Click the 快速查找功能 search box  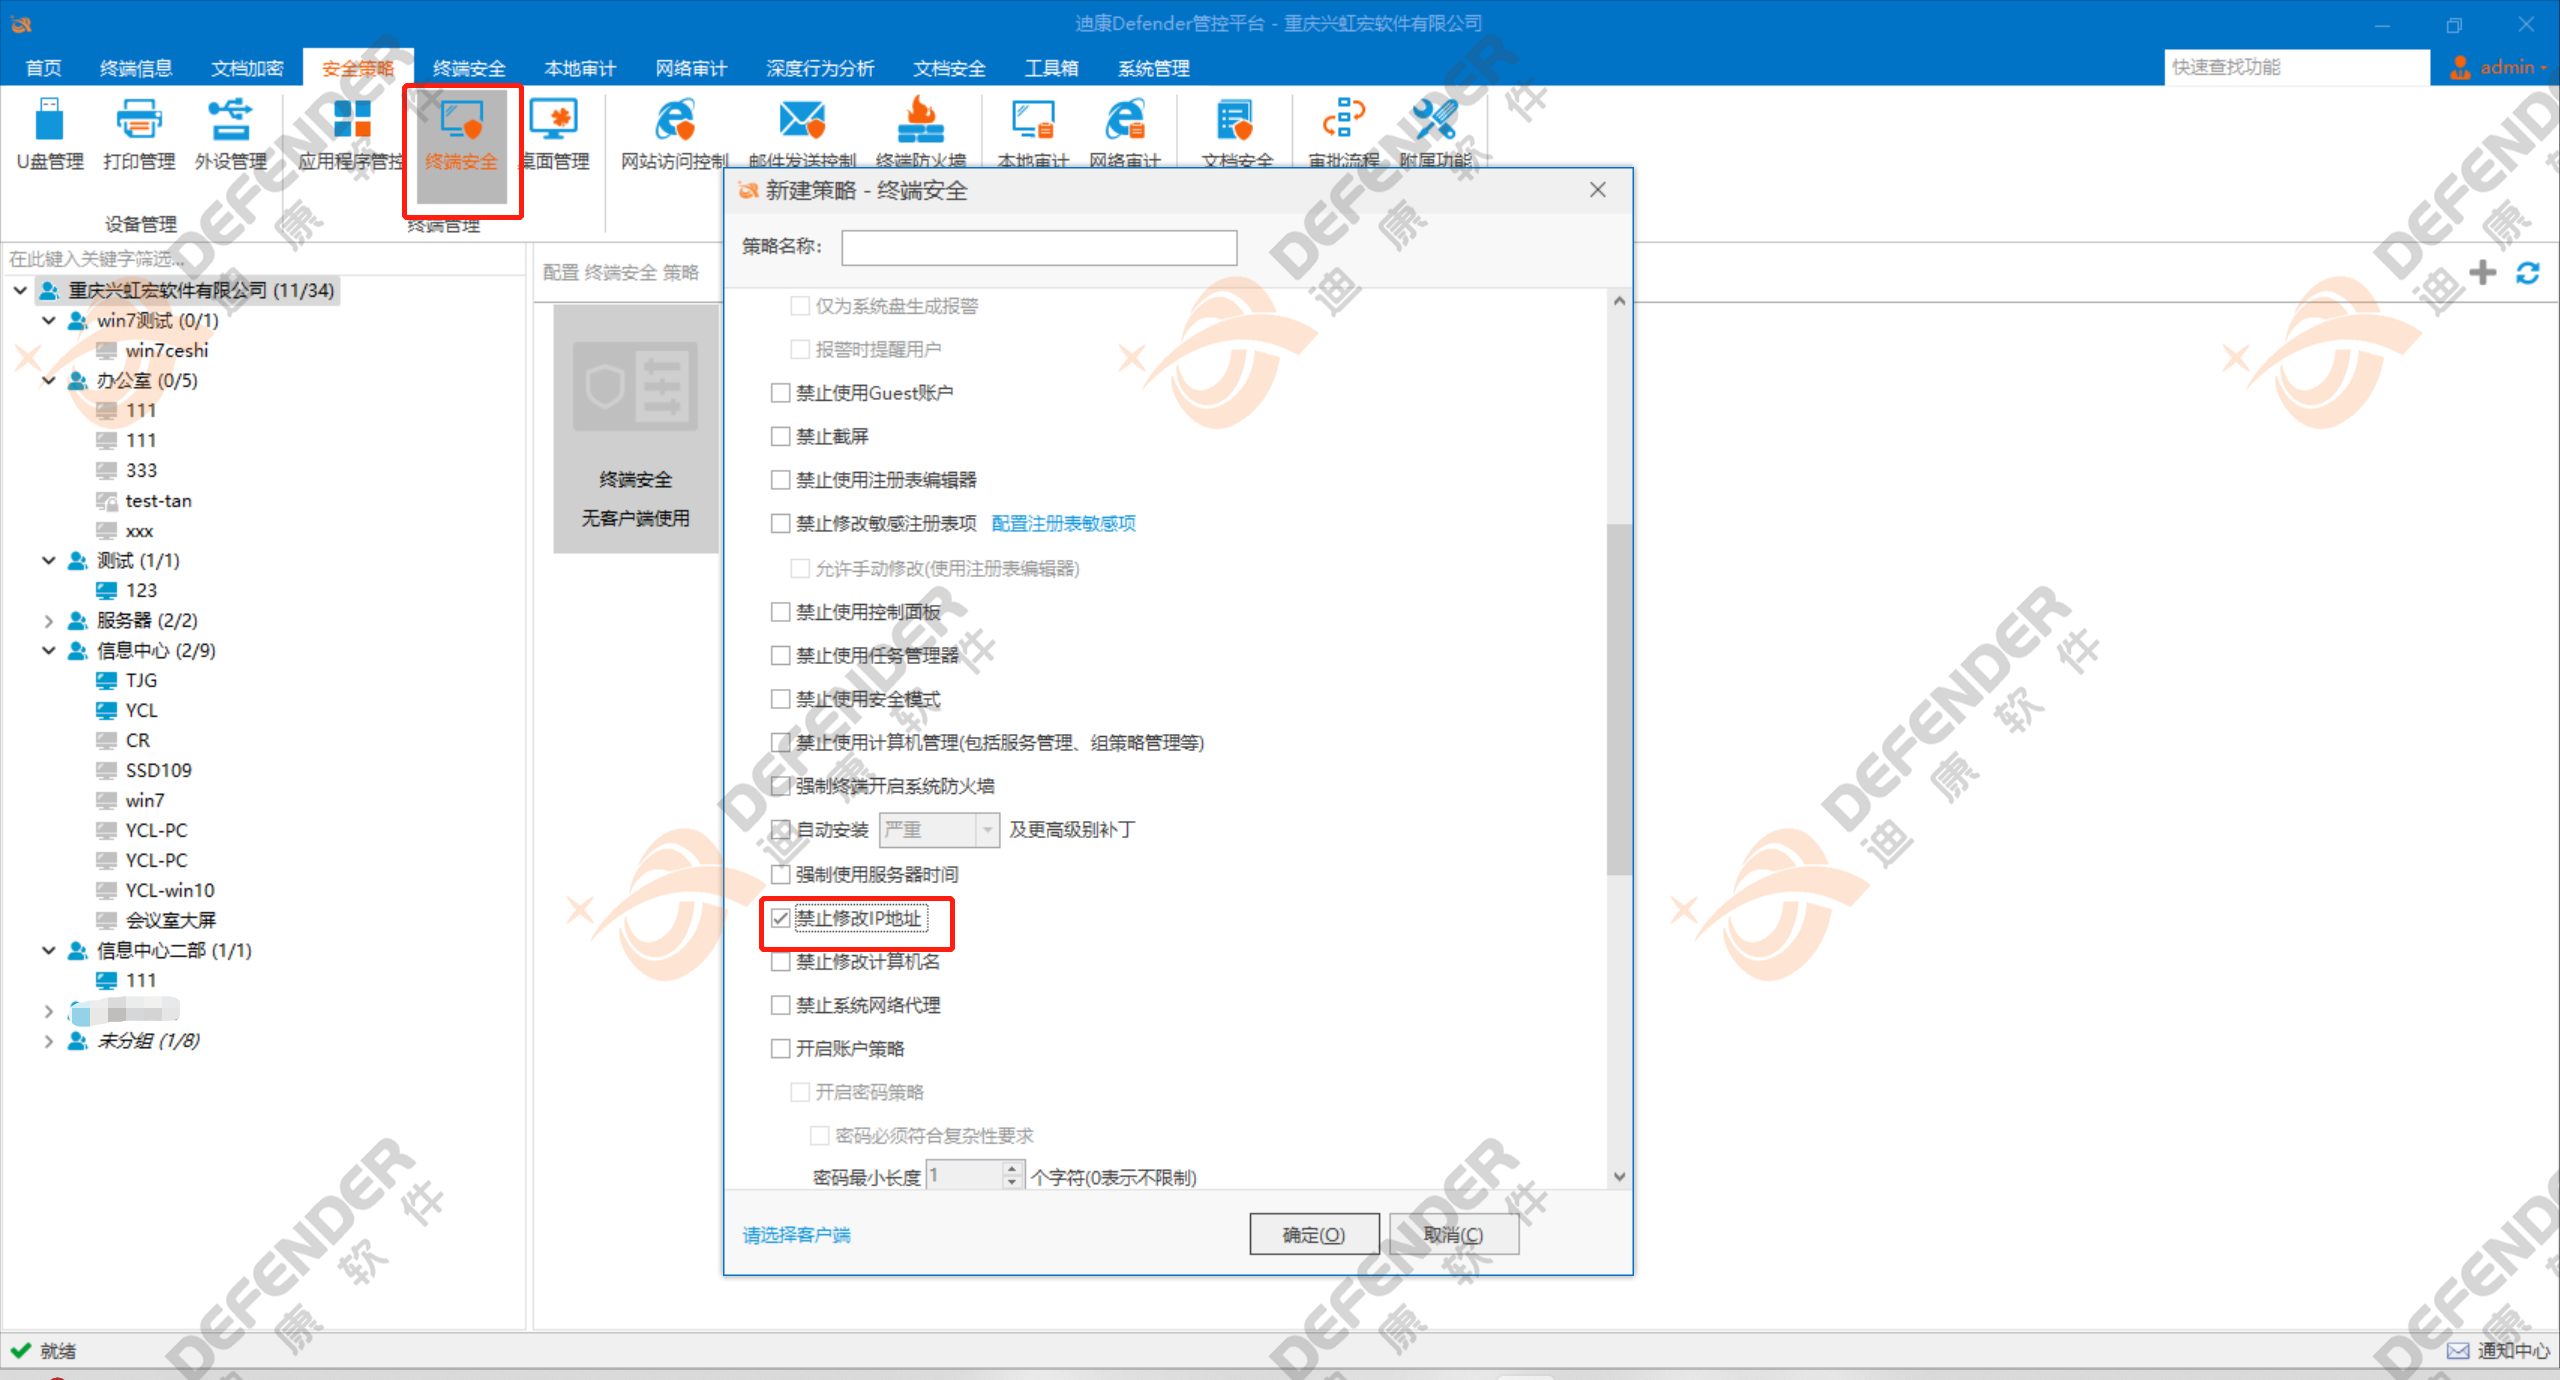click(2296, 67)
